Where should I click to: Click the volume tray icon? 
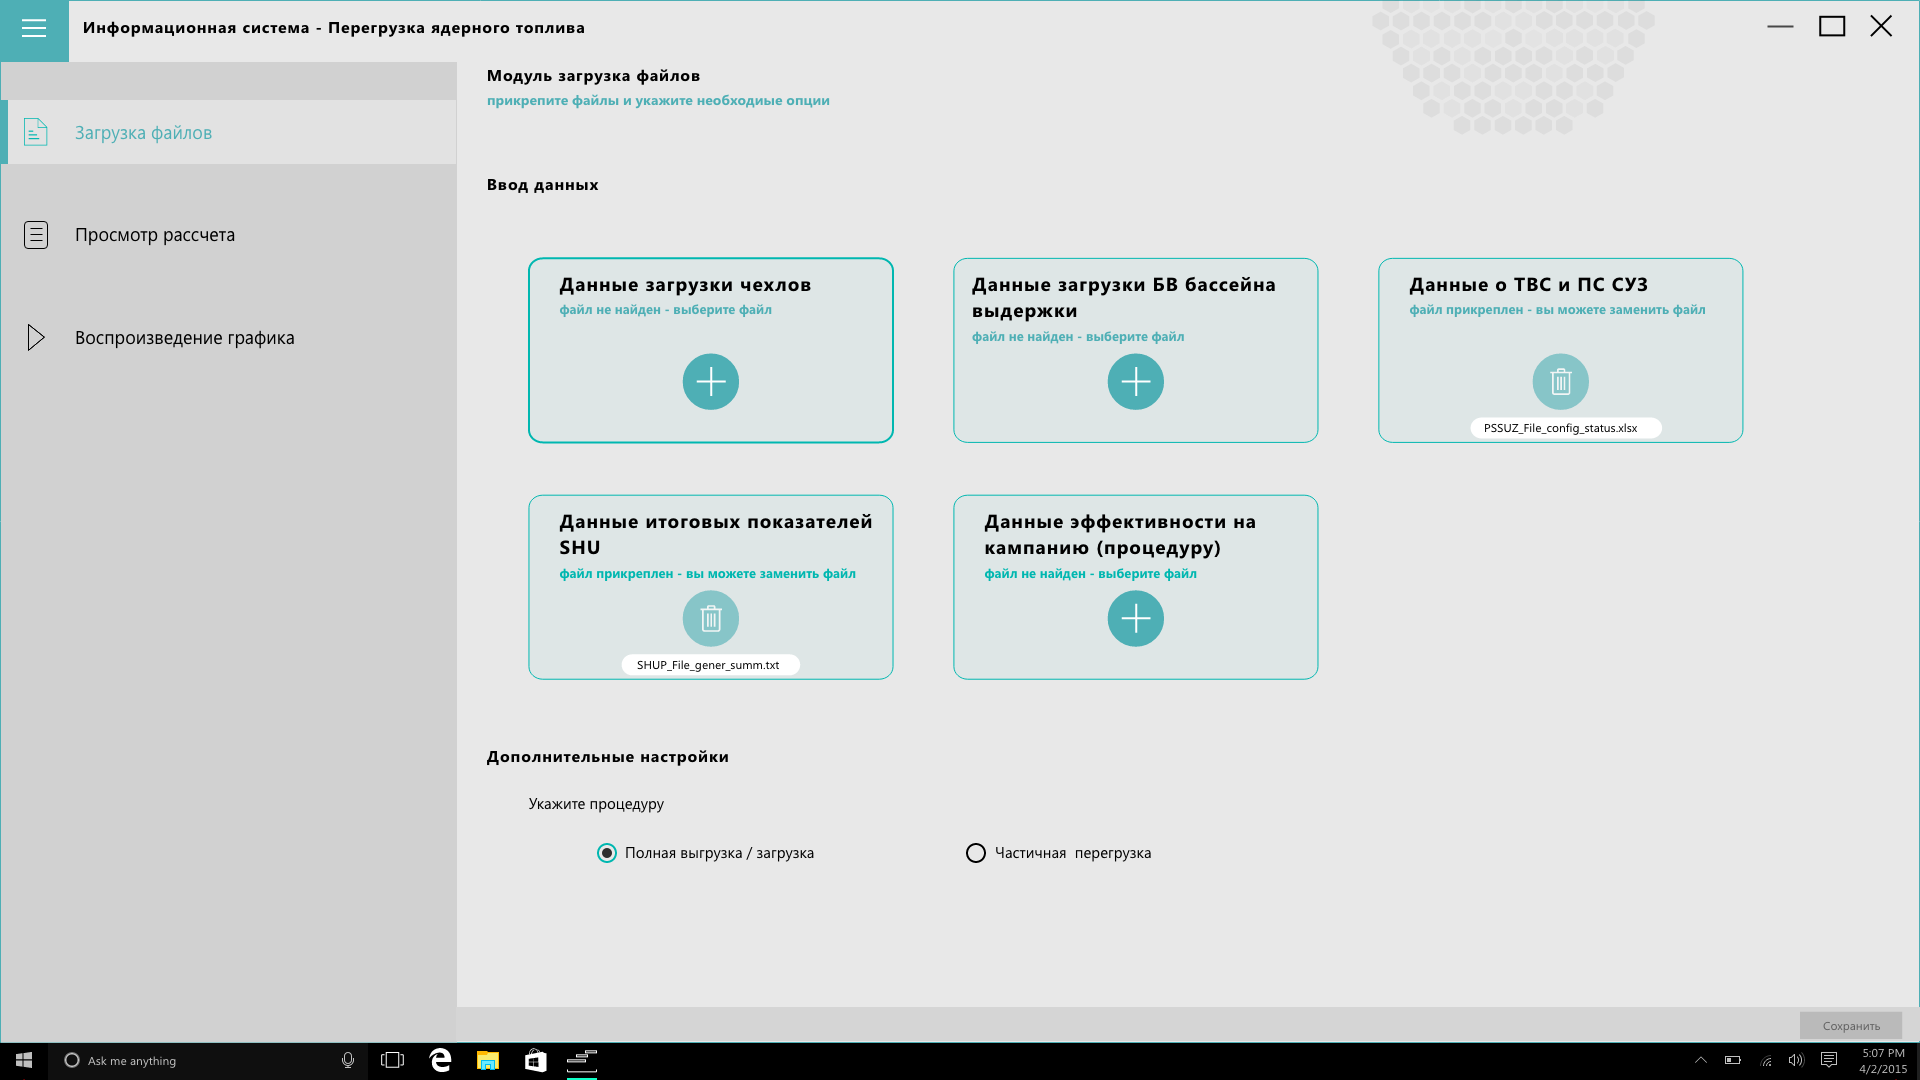(1796, 1060)
